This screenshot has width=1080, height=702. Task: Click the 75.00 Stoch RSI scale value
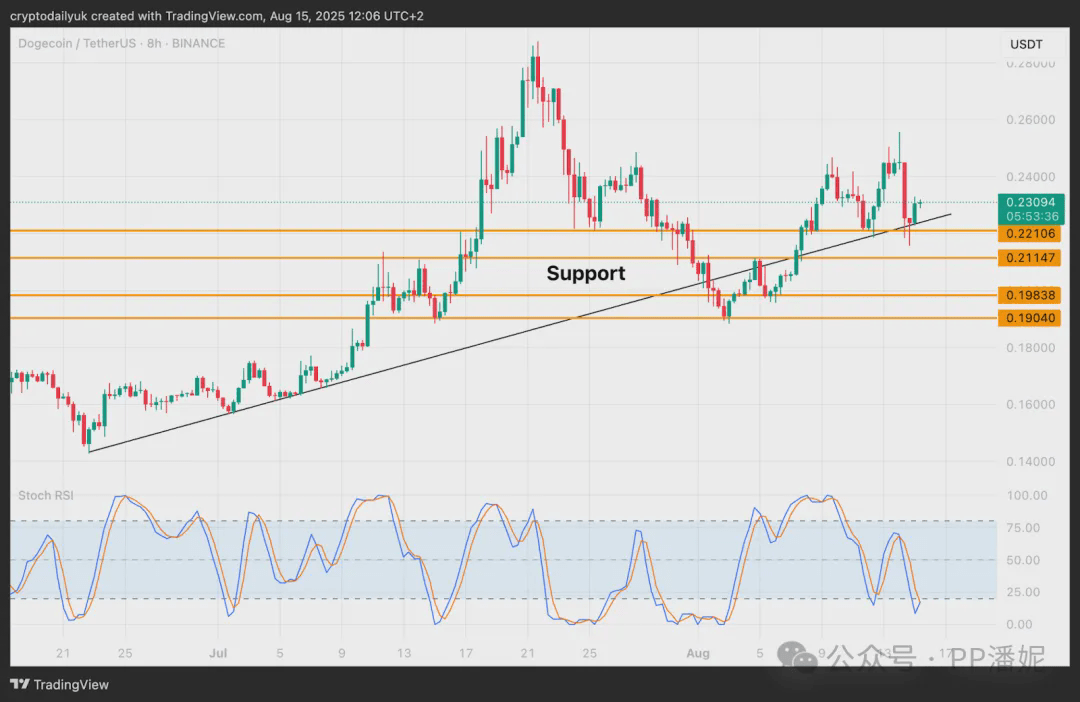(x=1024, y=528)
